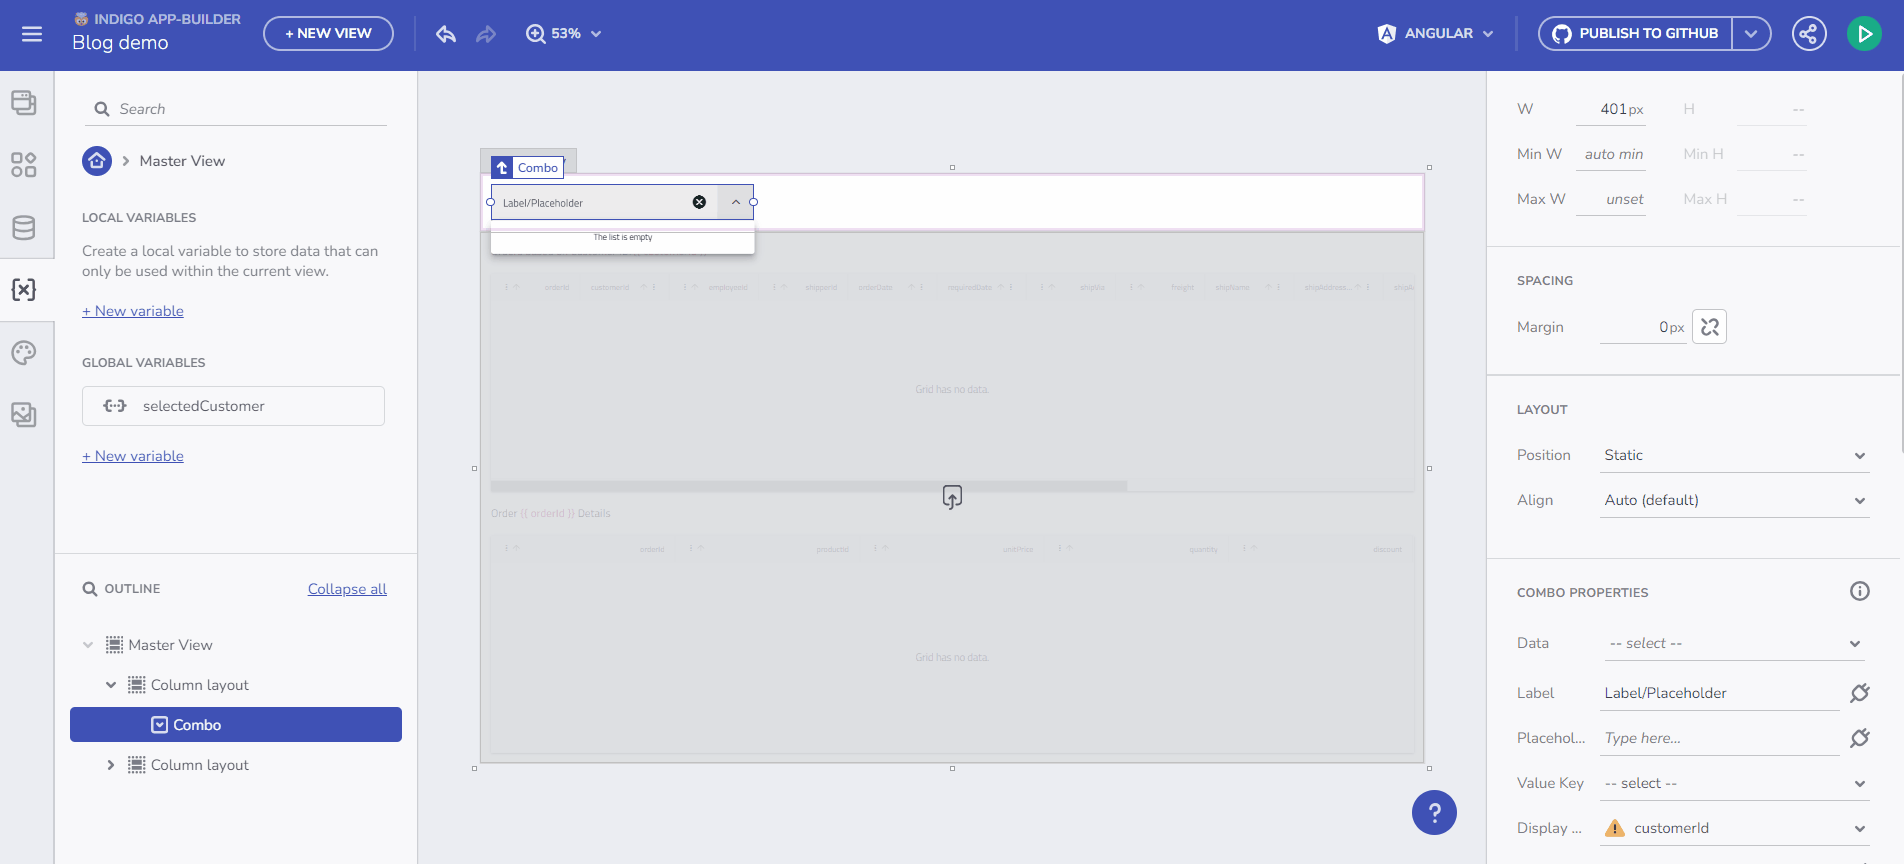
Task: Click the undo arrow icon
Action: point(446,34)
